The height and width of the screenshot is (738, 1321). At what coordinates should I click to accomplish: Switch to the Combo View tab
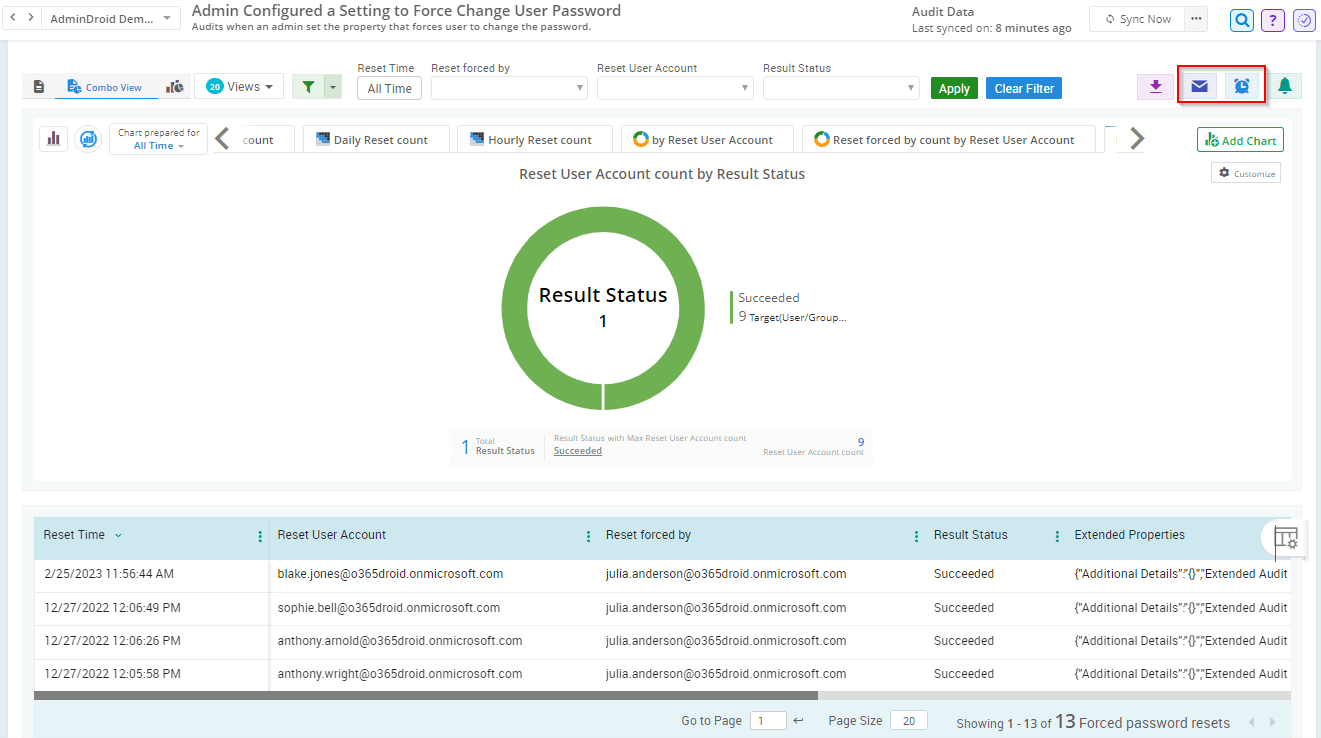(x=105, y=86)
